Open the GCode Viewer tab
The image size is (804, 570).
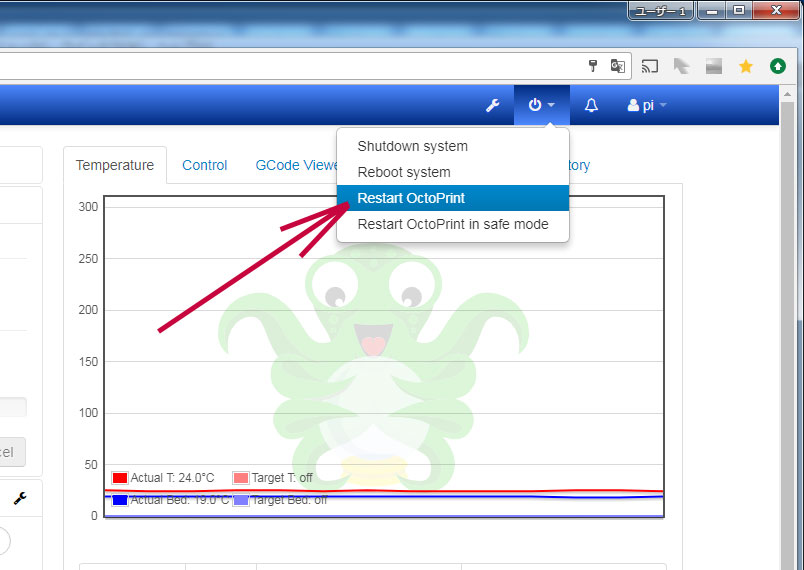click(x=296, y=165)
